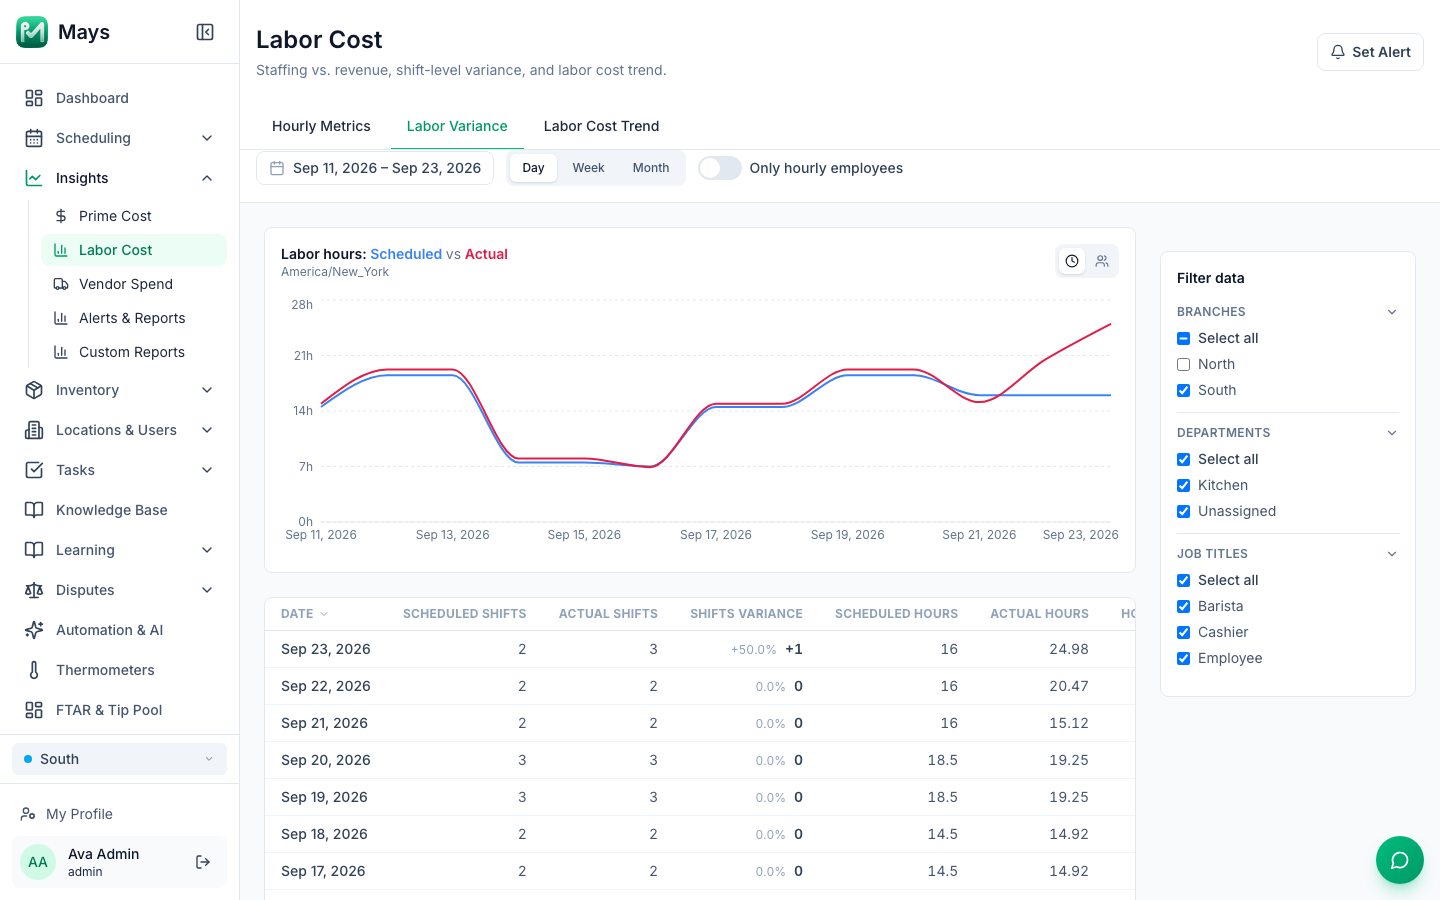The width and height of the screenshot is (1440, 900).
Task: Click the Alerts & Reports chart icon
Action: coord(61,318)
